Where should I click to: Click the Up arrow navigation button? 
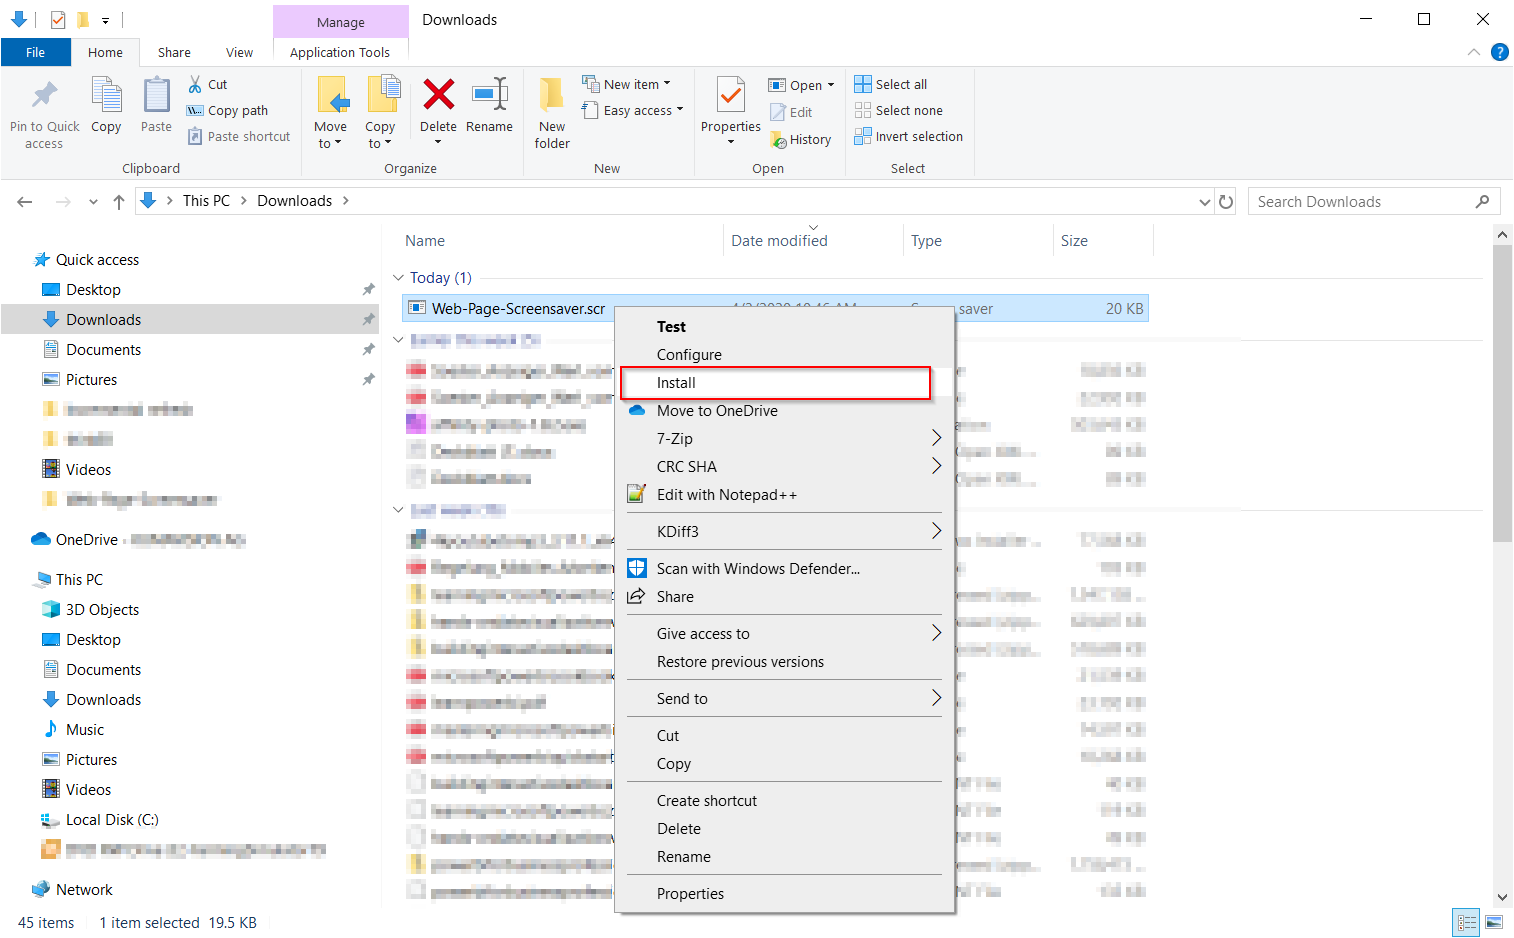pos(119,201)
